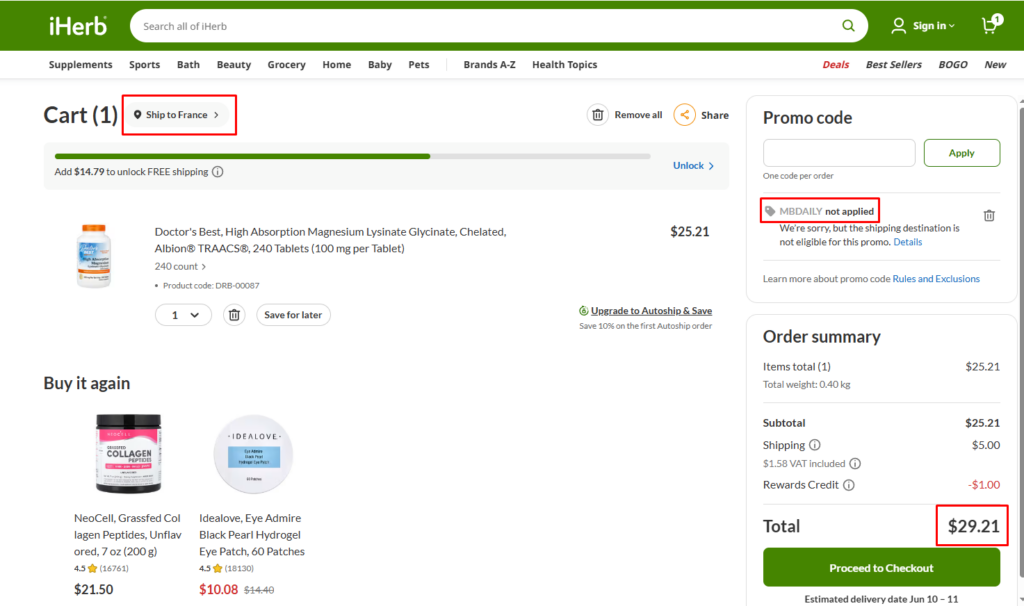Open New products link
Screen dimensions: 1024x606
pos(995,65)
